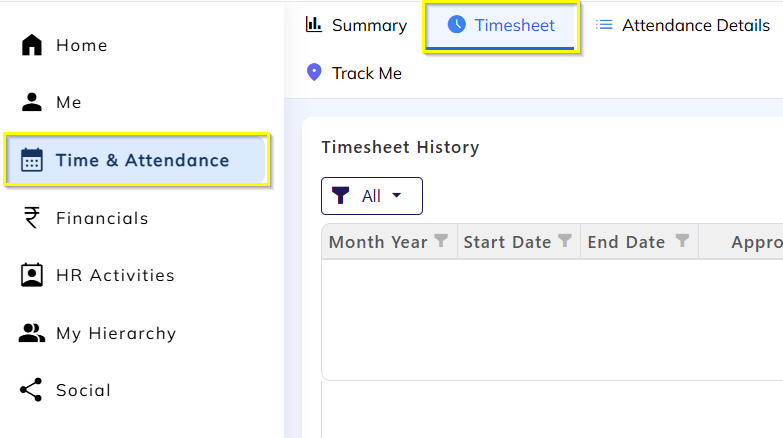Click the HR Activities badge icon
The height and width of the screenshot is (438, 783).
pos(32,275)
